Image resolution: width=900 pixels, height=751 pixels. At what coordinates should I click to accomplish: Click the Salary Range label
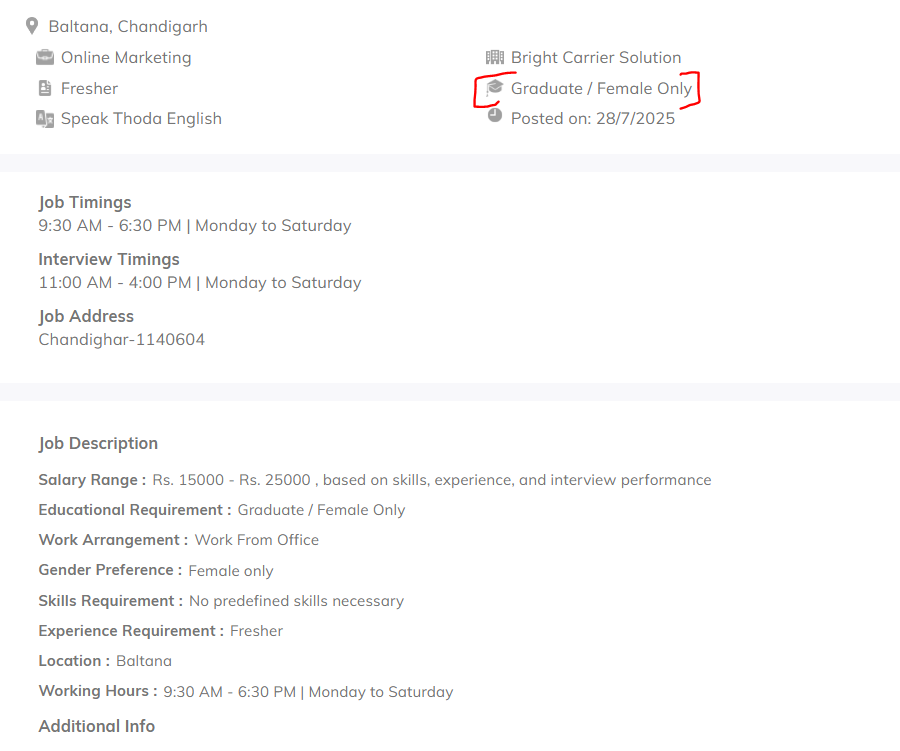(92, 480)
